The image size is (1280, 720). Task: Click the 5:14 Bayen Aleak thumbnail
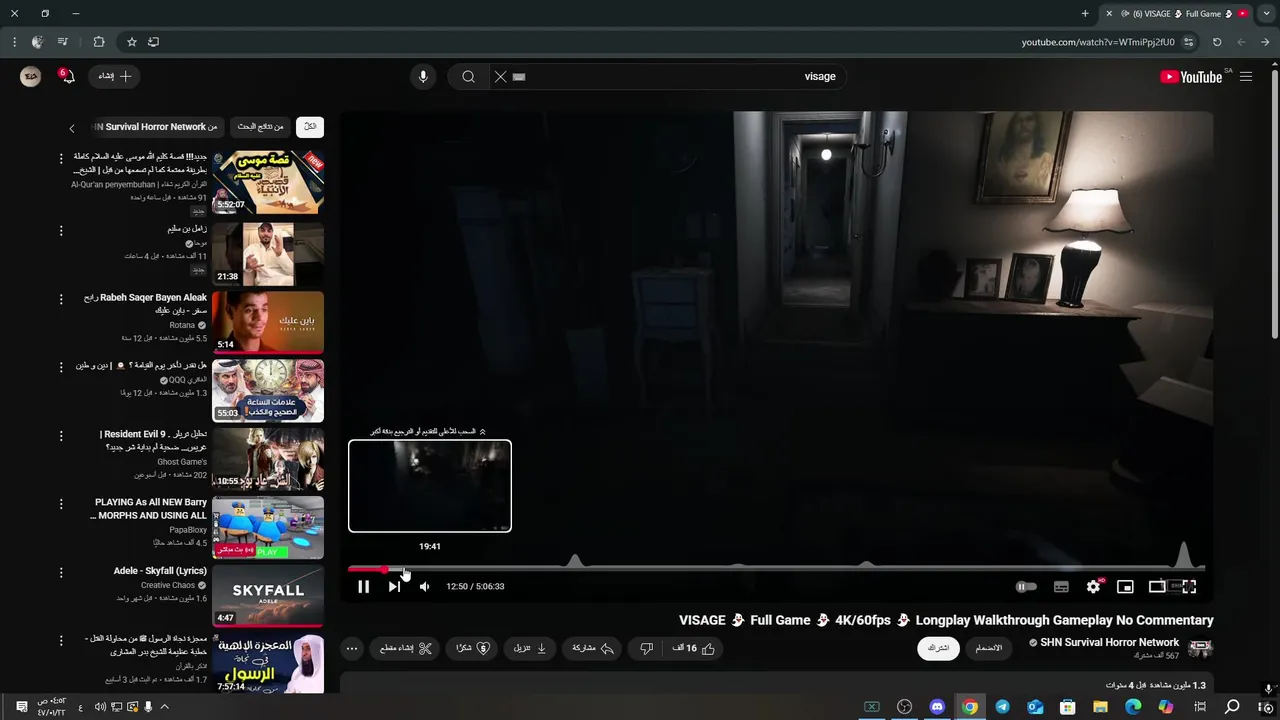(x=268, y=322)
